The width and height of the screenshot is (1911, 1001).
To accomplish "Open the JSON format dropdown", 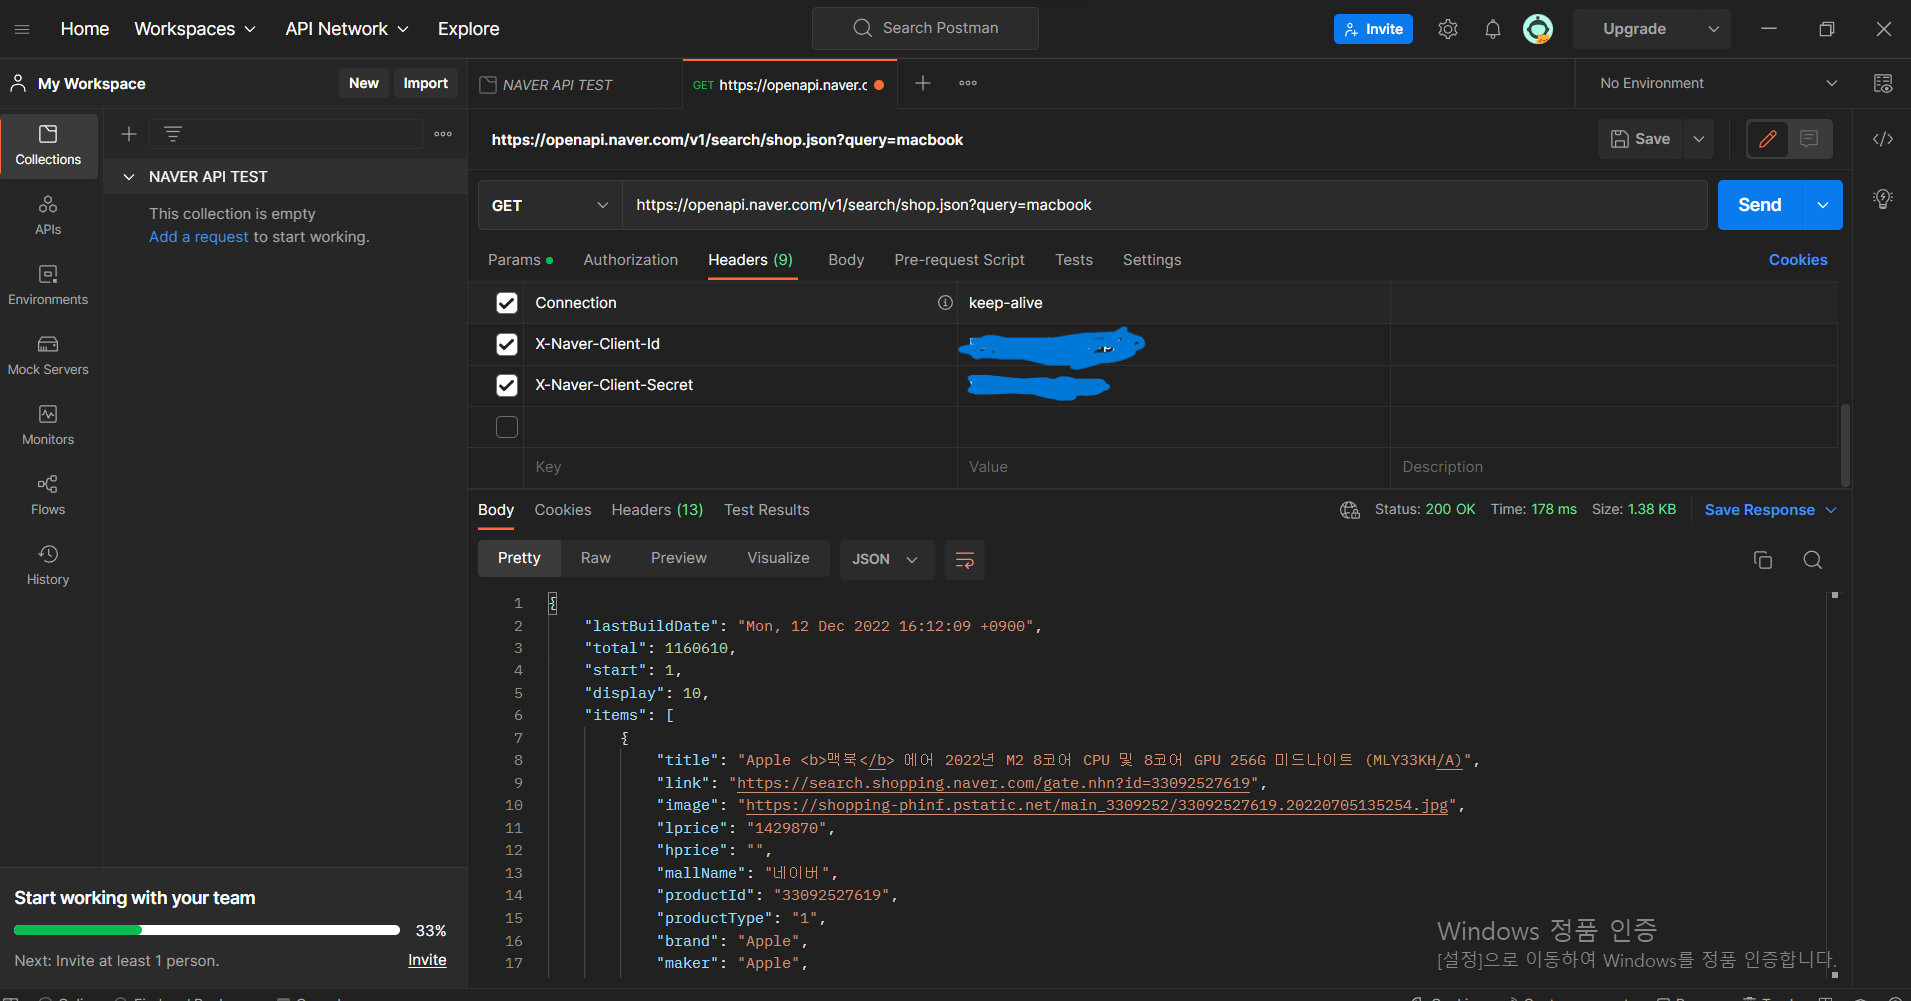I will tap(885, 560).
